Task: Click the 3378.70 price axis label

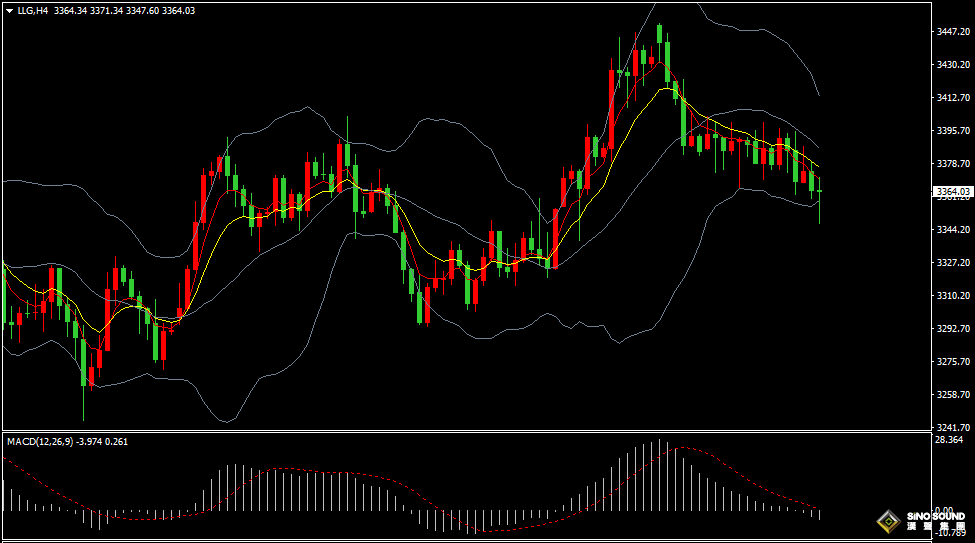Action: [951, 164]
